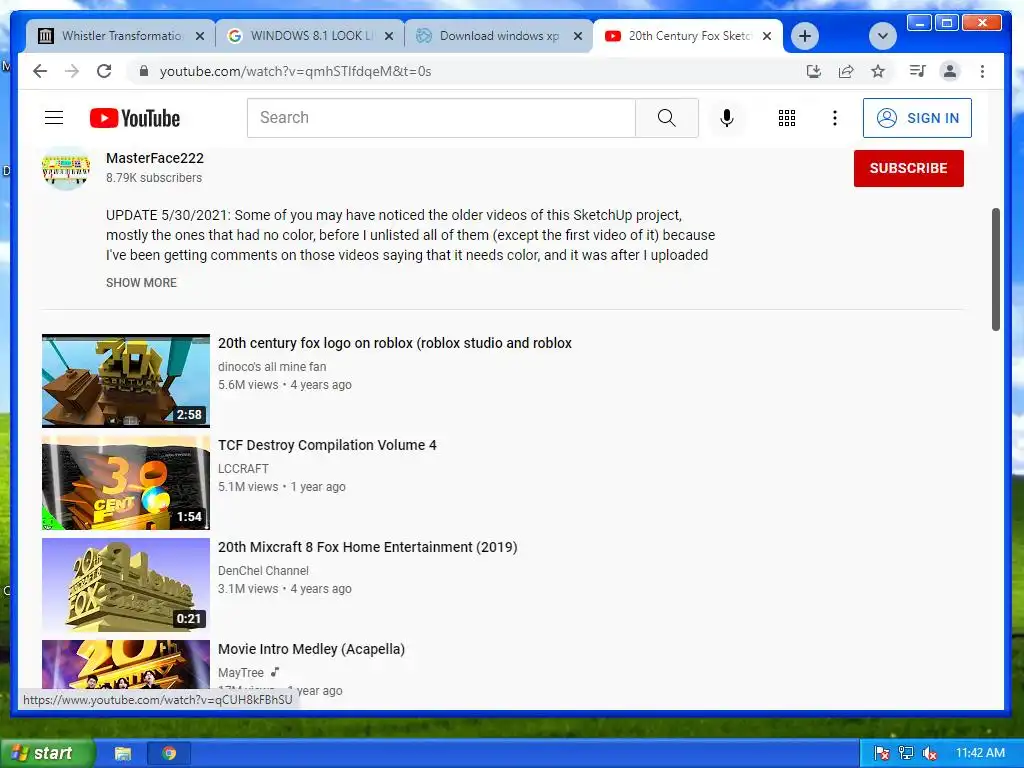Click the SIGN IN button

pos(917,118)
